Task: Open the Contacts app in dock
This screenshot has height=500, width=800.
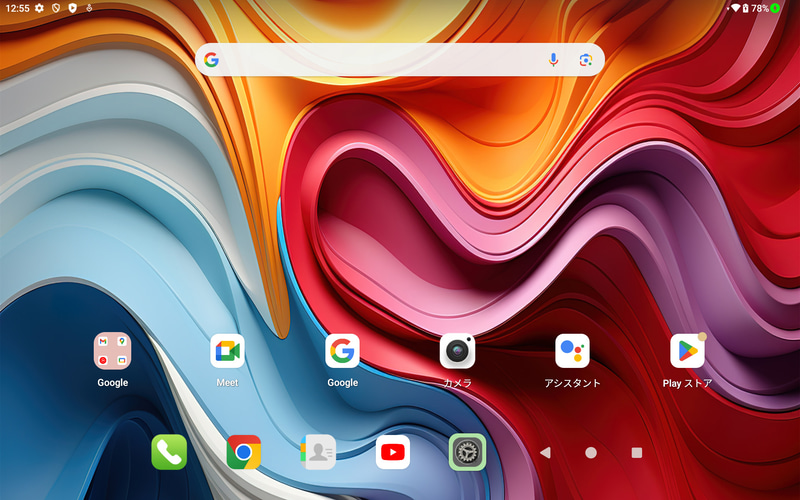Action: point(318,452)
